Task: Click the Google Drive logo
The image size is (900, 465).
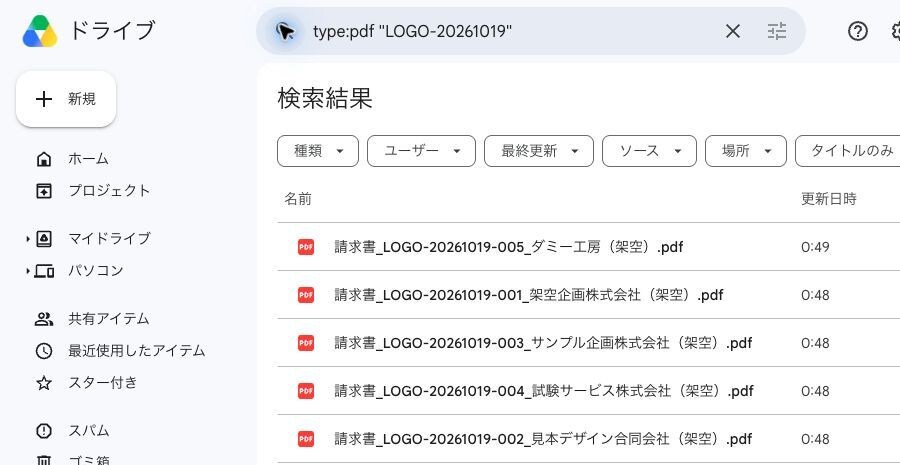Action: click(x=40, y=30)
